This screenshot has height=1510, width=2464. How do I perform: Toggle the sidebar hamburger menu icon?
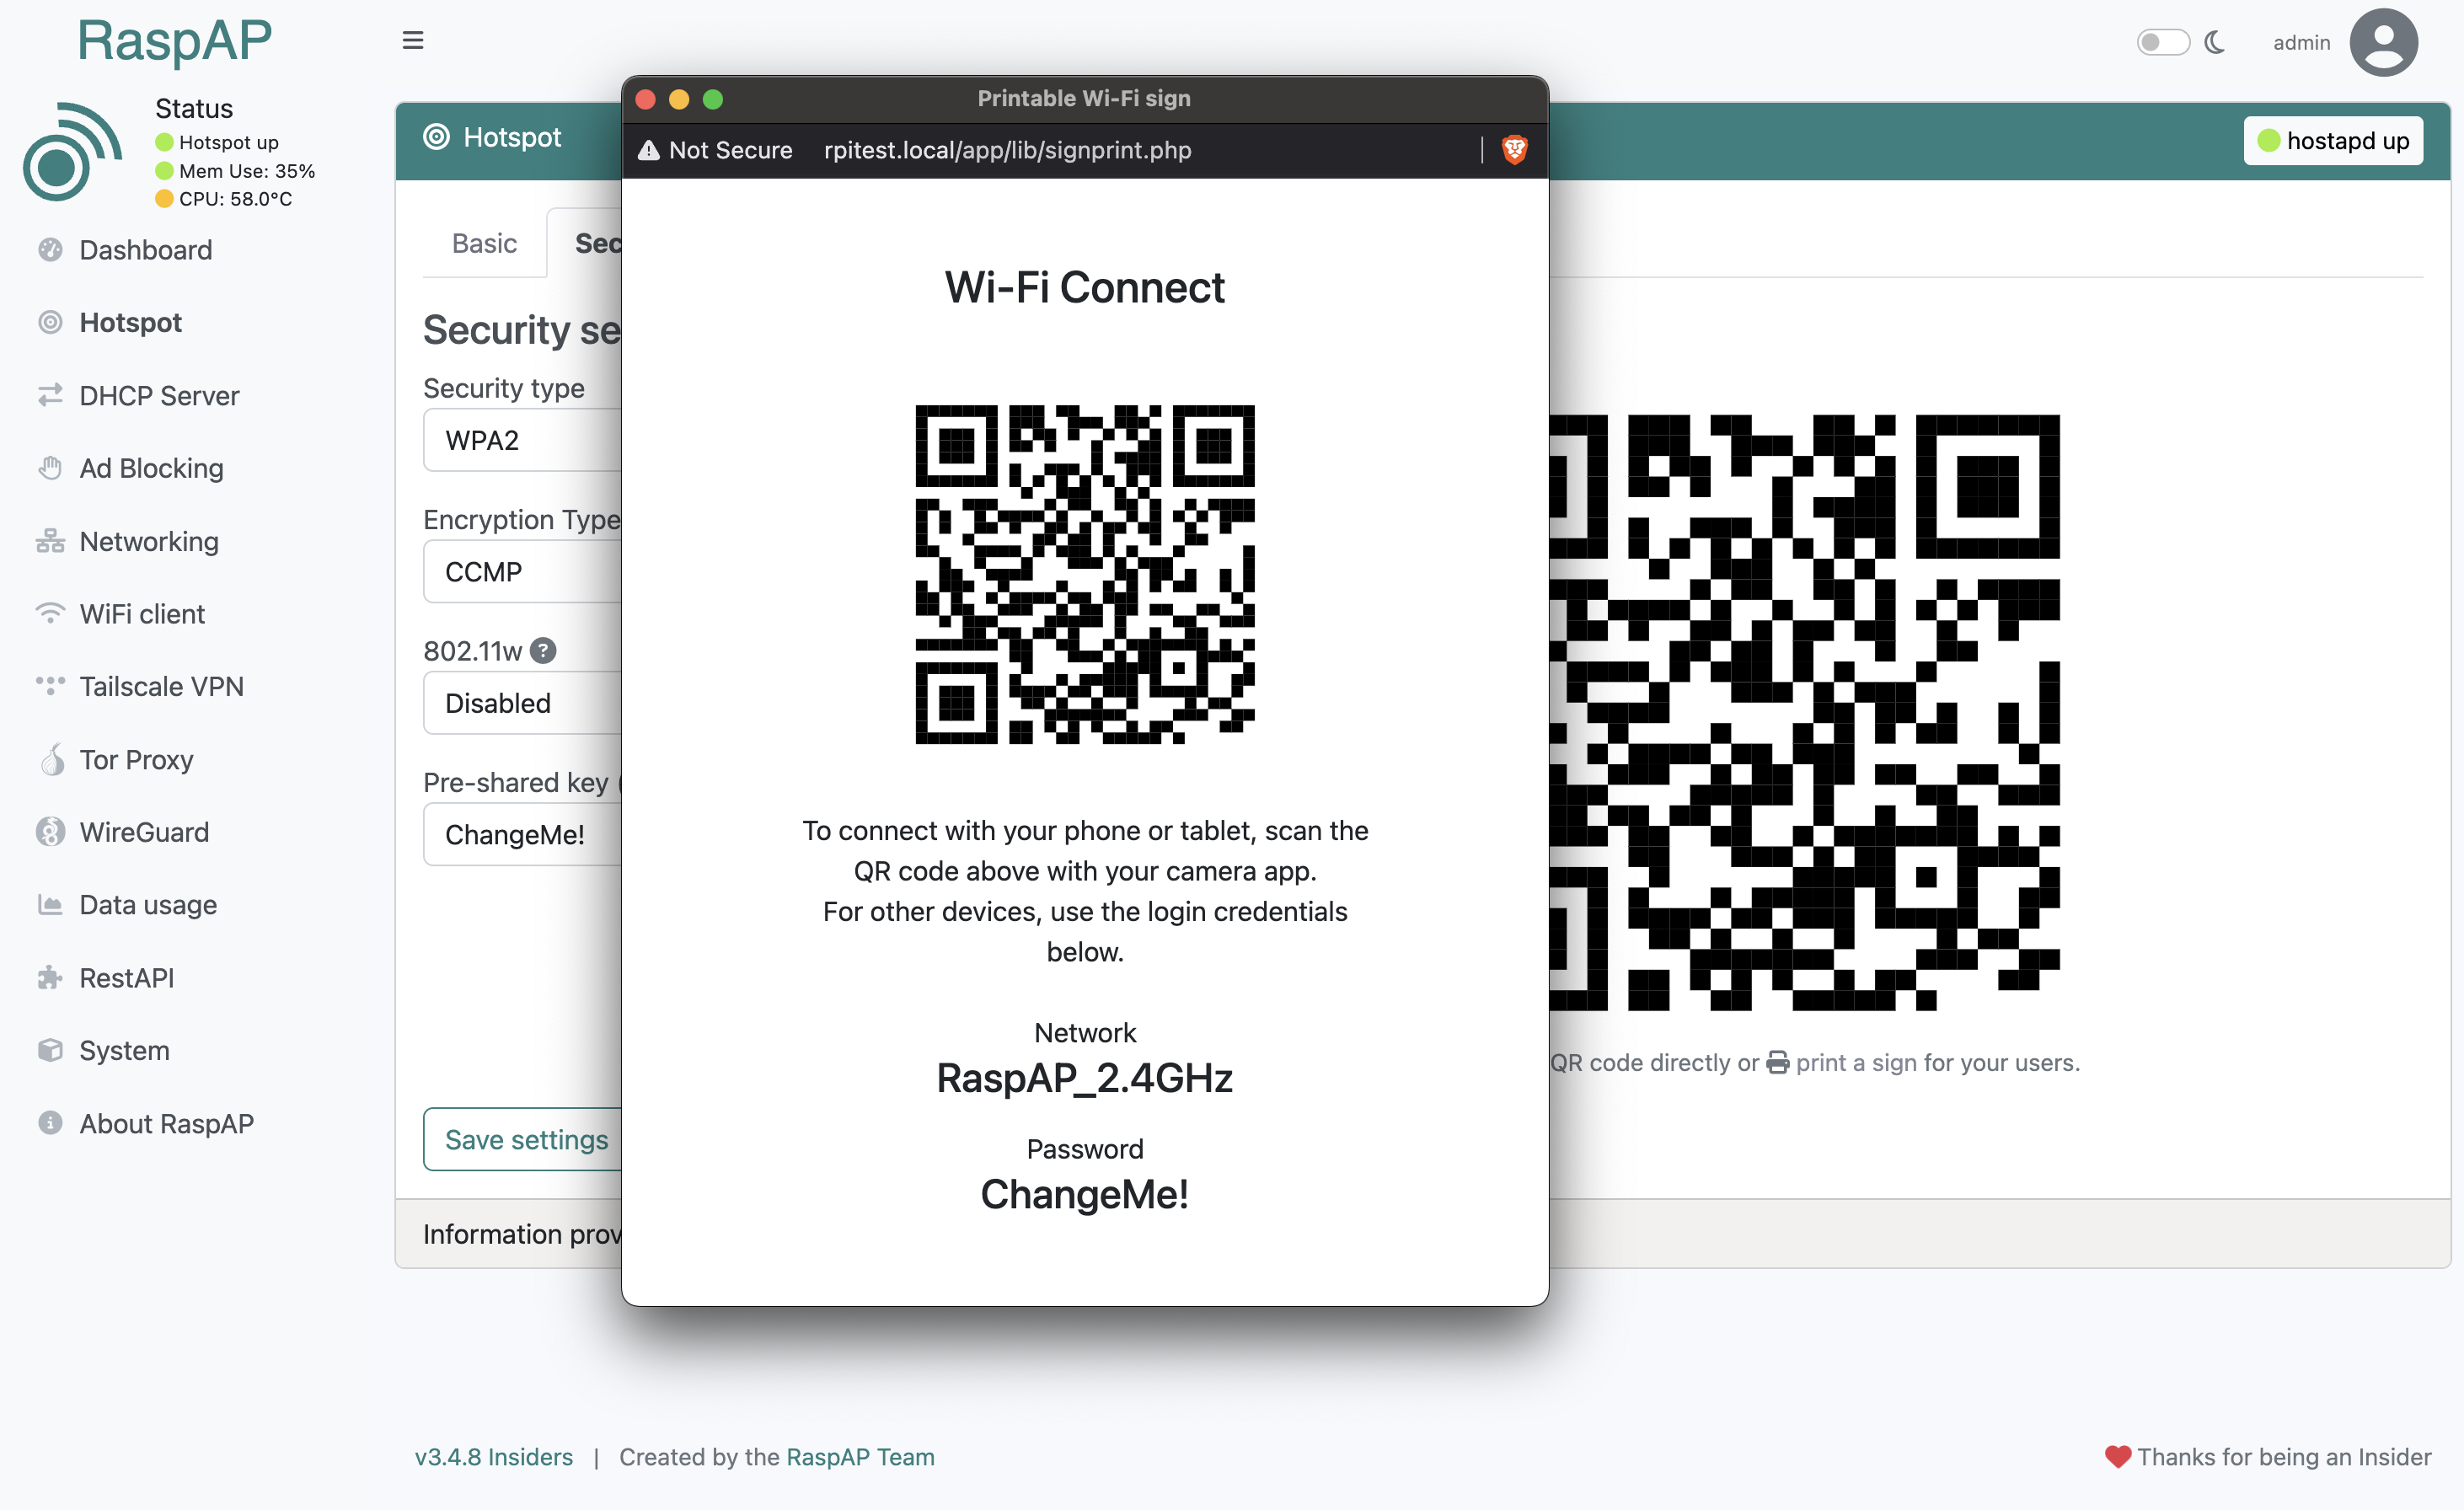[x=413, y=41]
